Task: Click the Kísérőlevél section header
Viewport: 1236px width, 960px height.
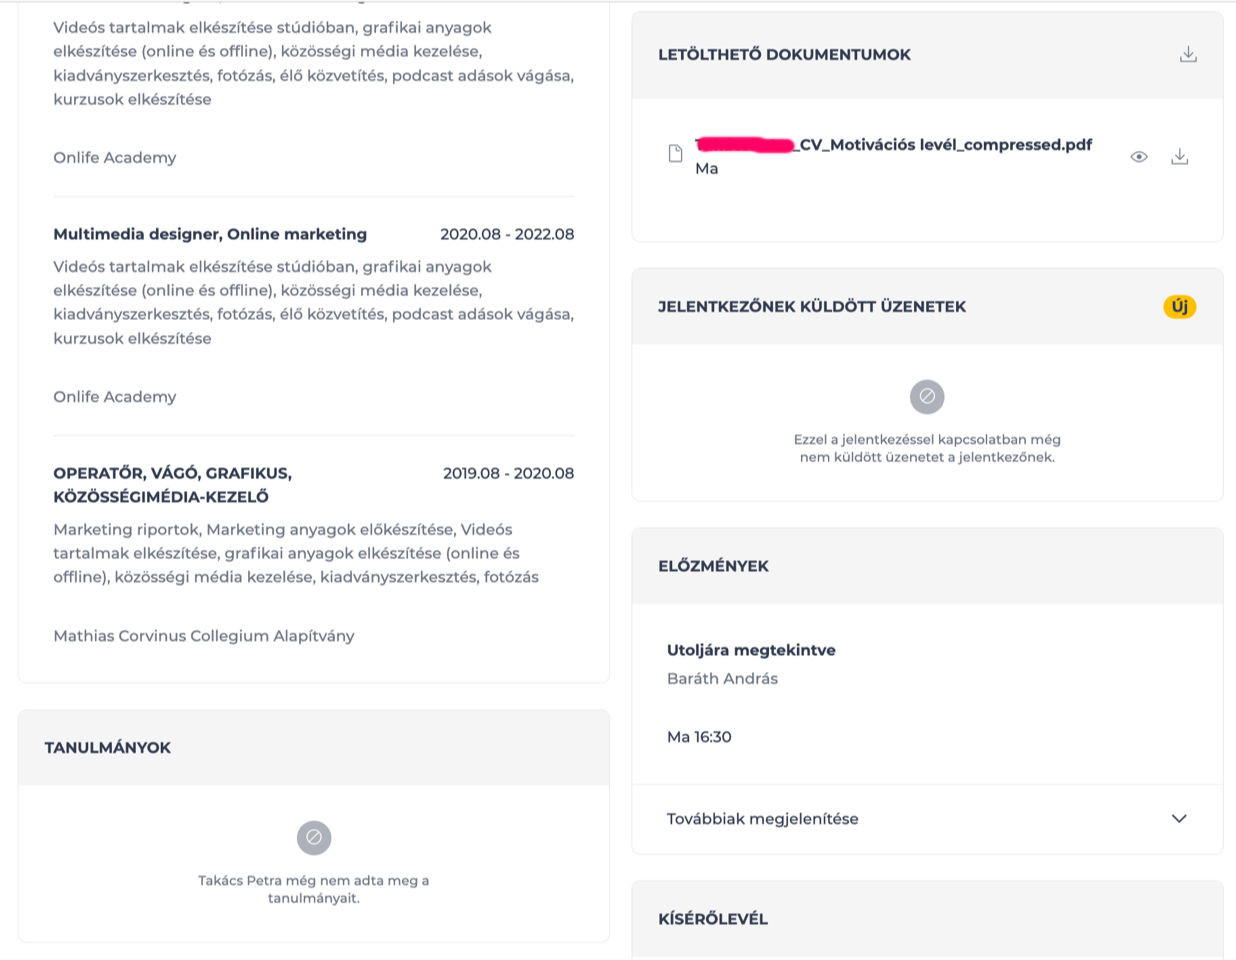Action: click(x=712, y=919)
